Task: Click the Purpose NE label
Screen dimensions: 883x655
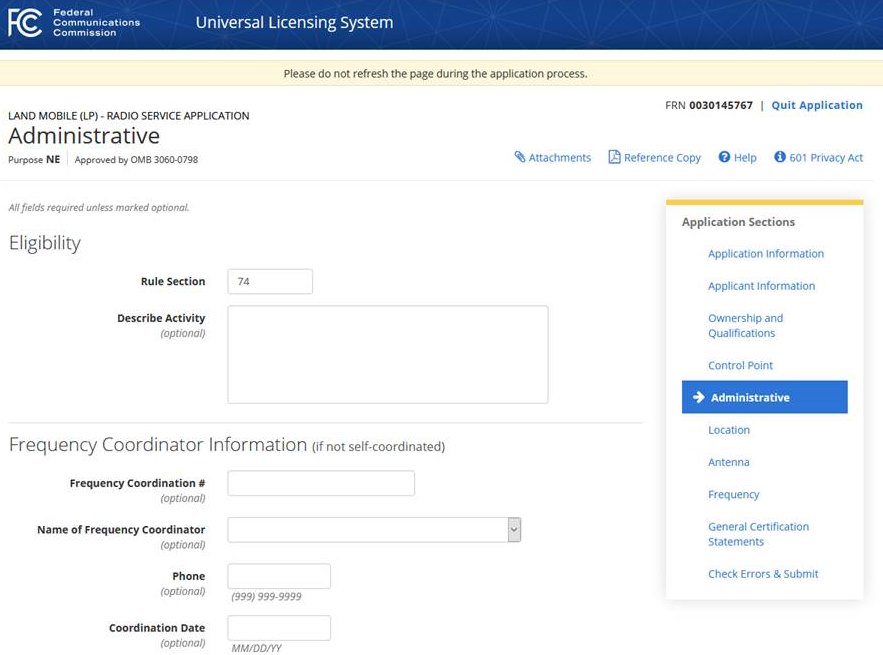Action: click(34, 160)
